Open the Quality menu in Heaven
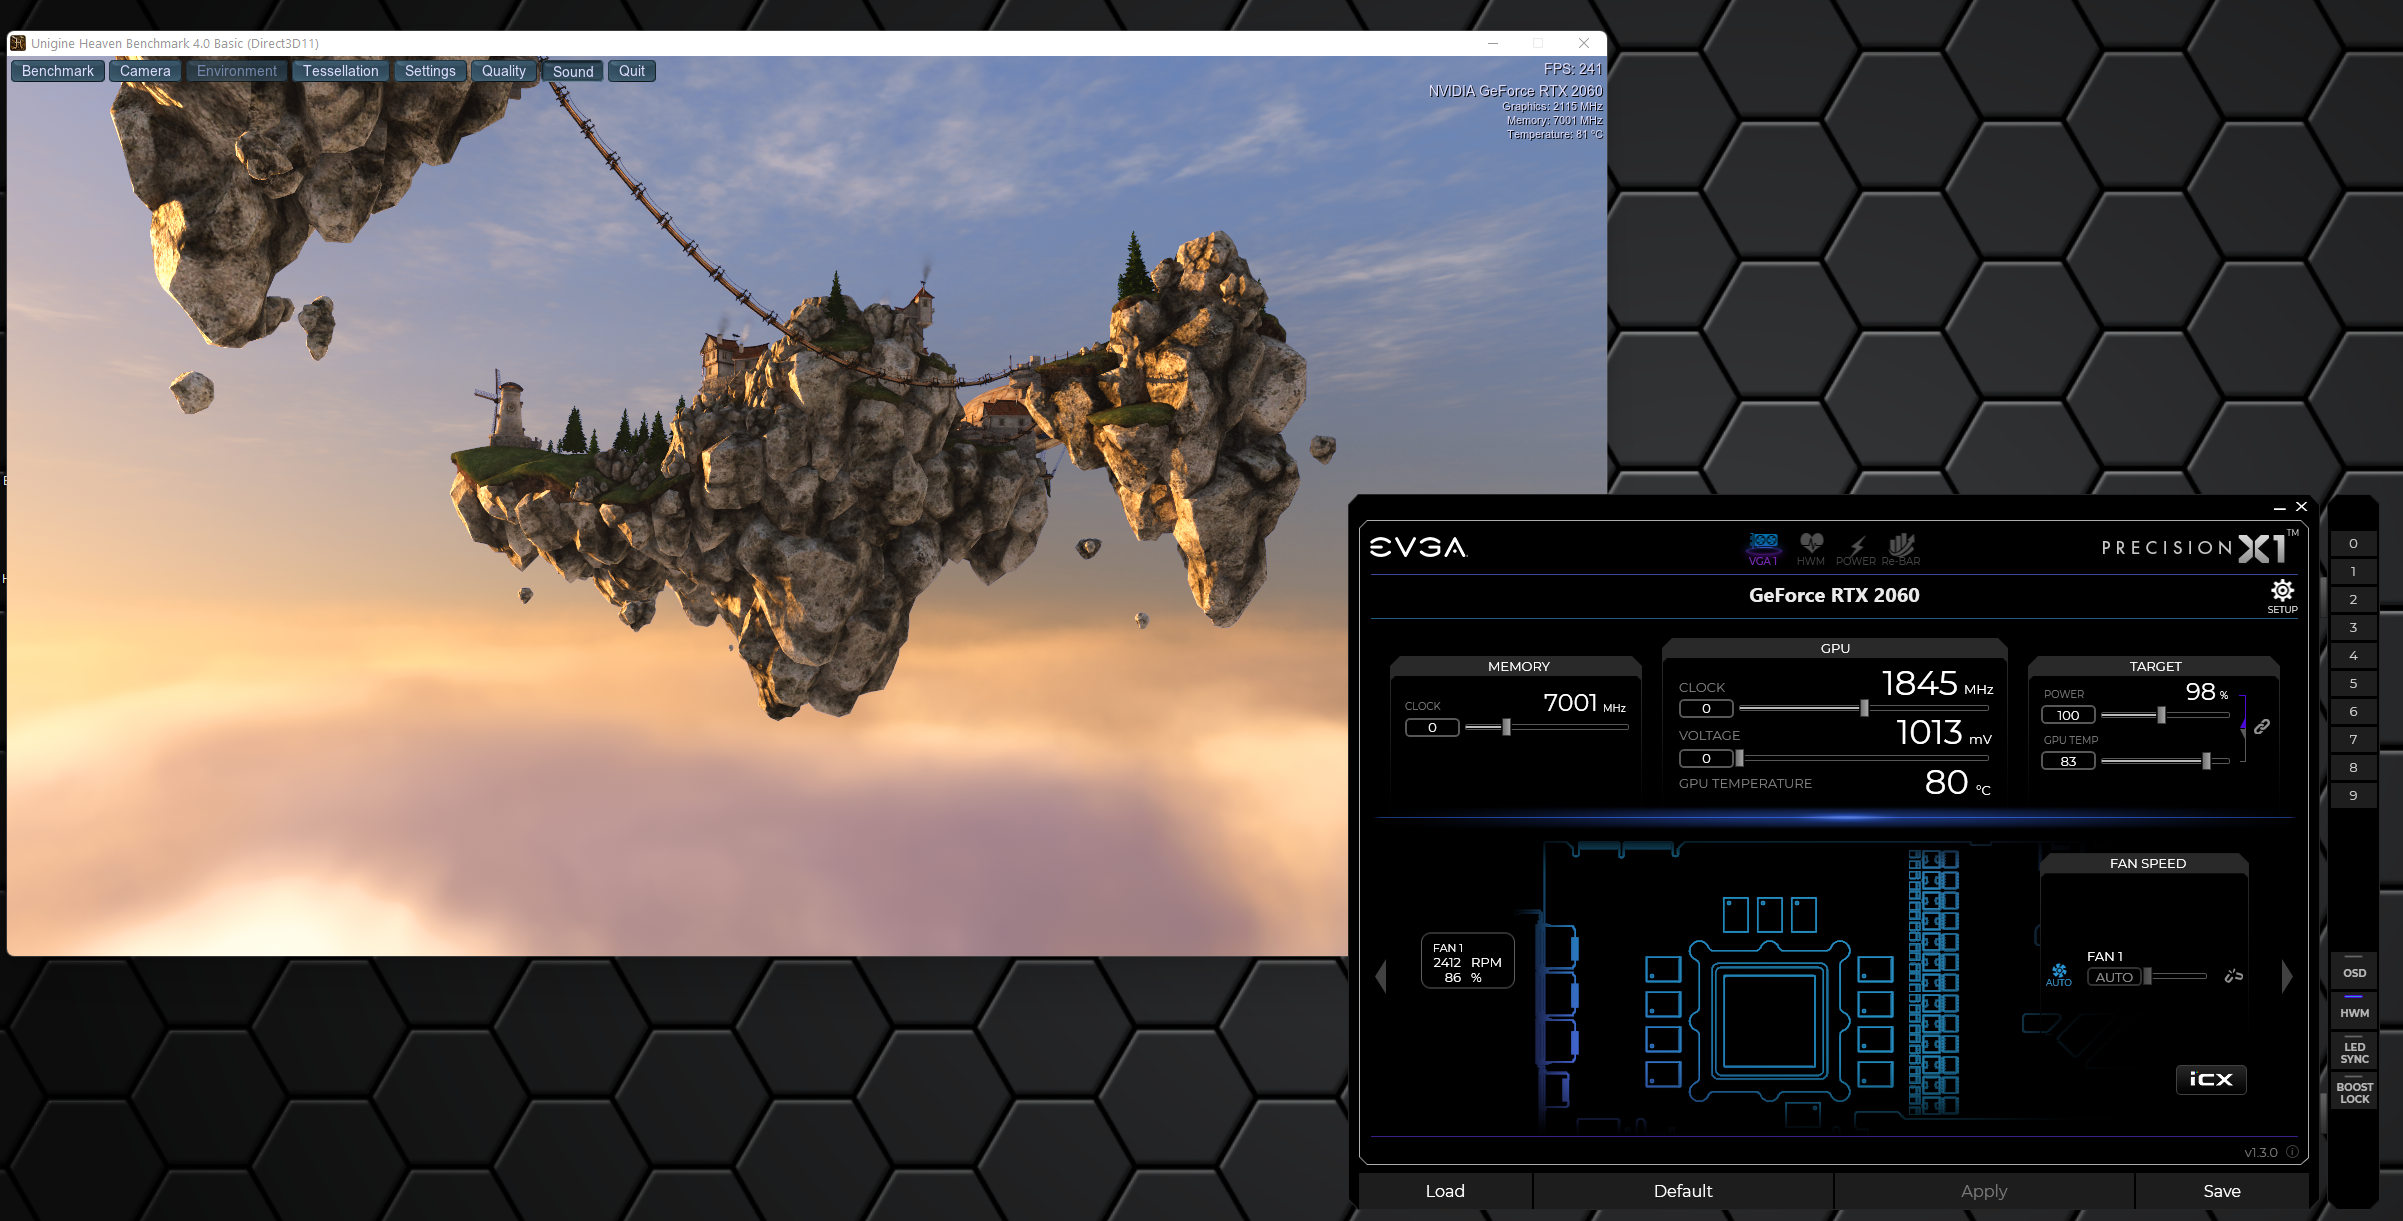2403x1221 pixels. (503, 71)
